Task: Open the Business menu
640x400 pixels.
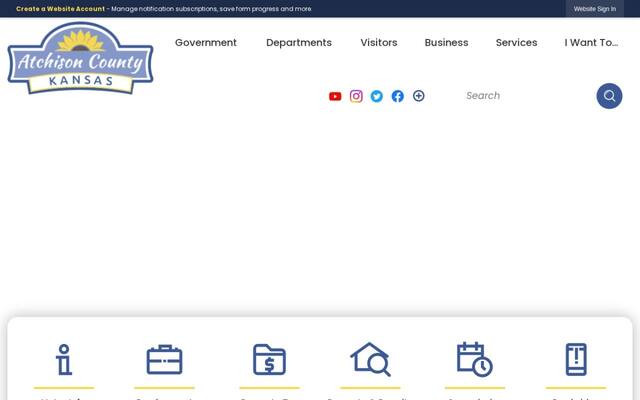Action: 447,42
